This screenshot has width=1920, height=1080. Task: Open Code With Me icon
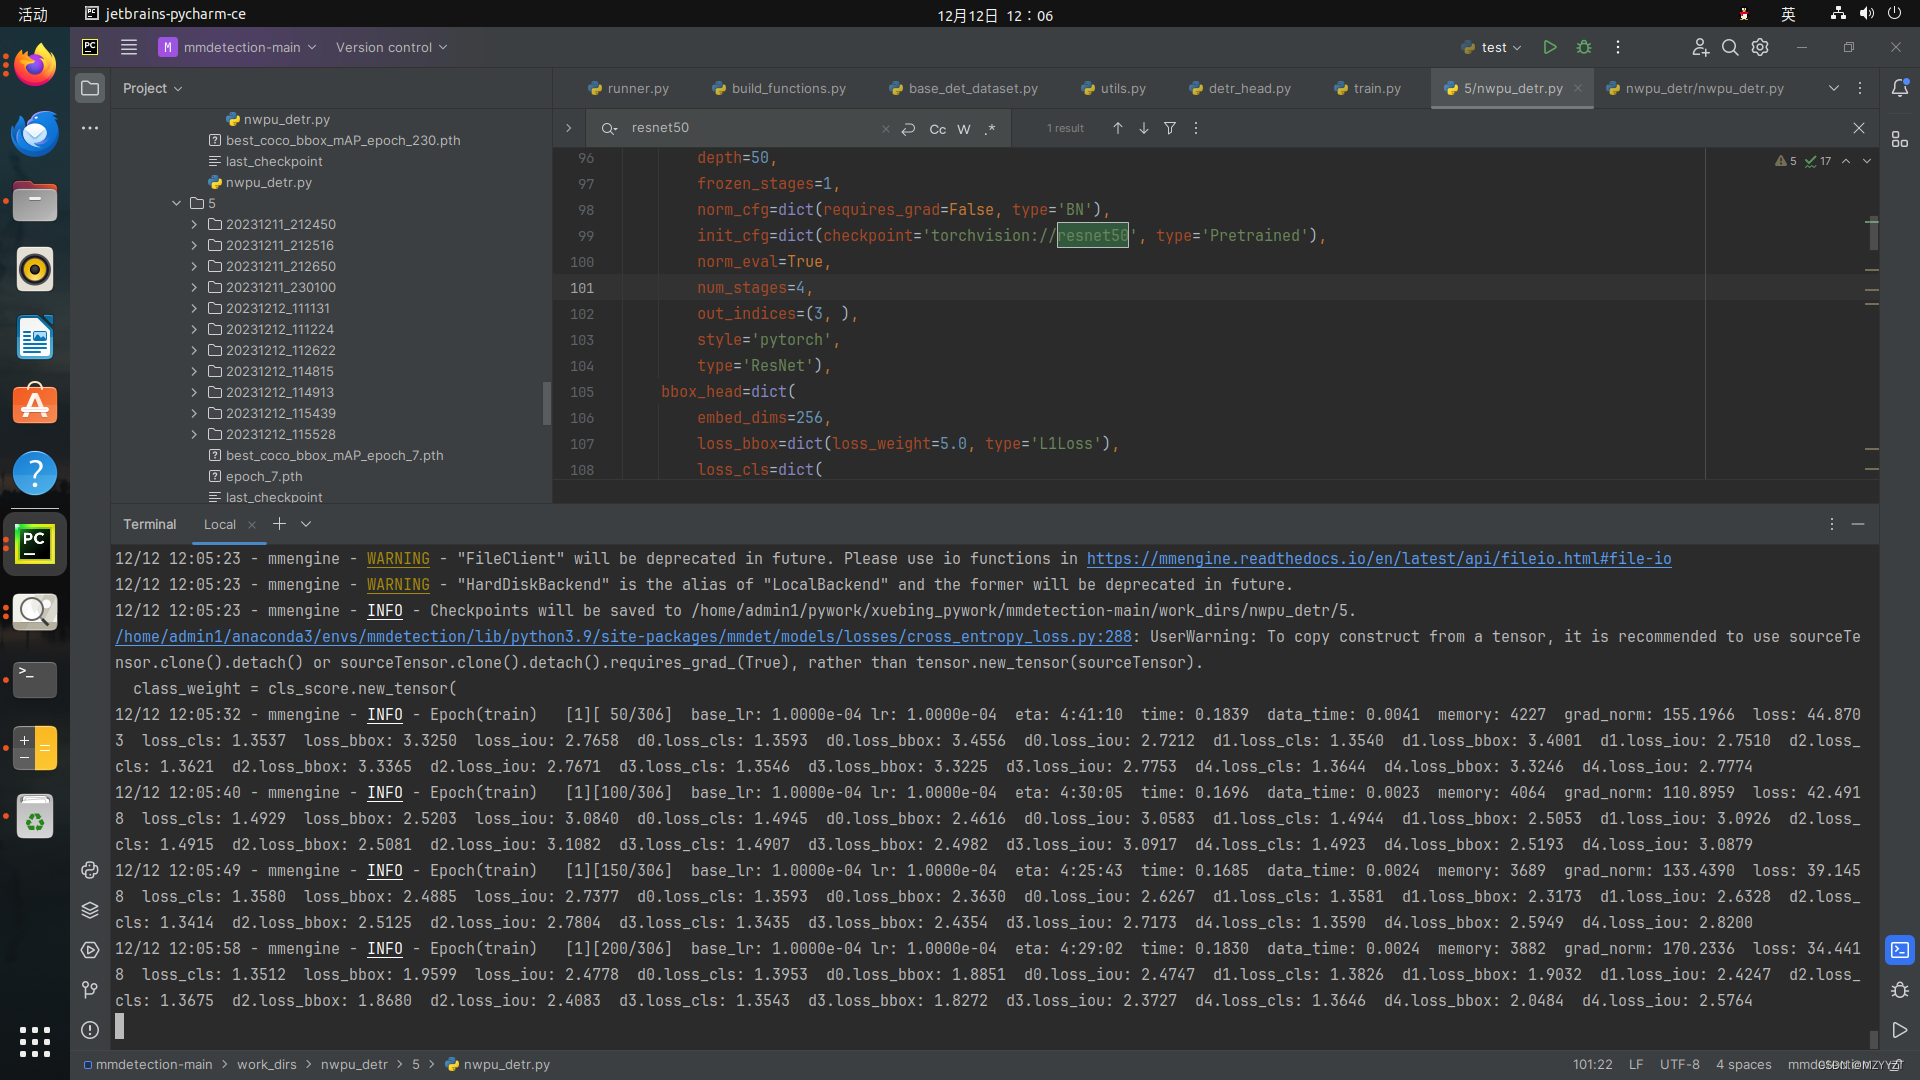(x=1700, y=47)
